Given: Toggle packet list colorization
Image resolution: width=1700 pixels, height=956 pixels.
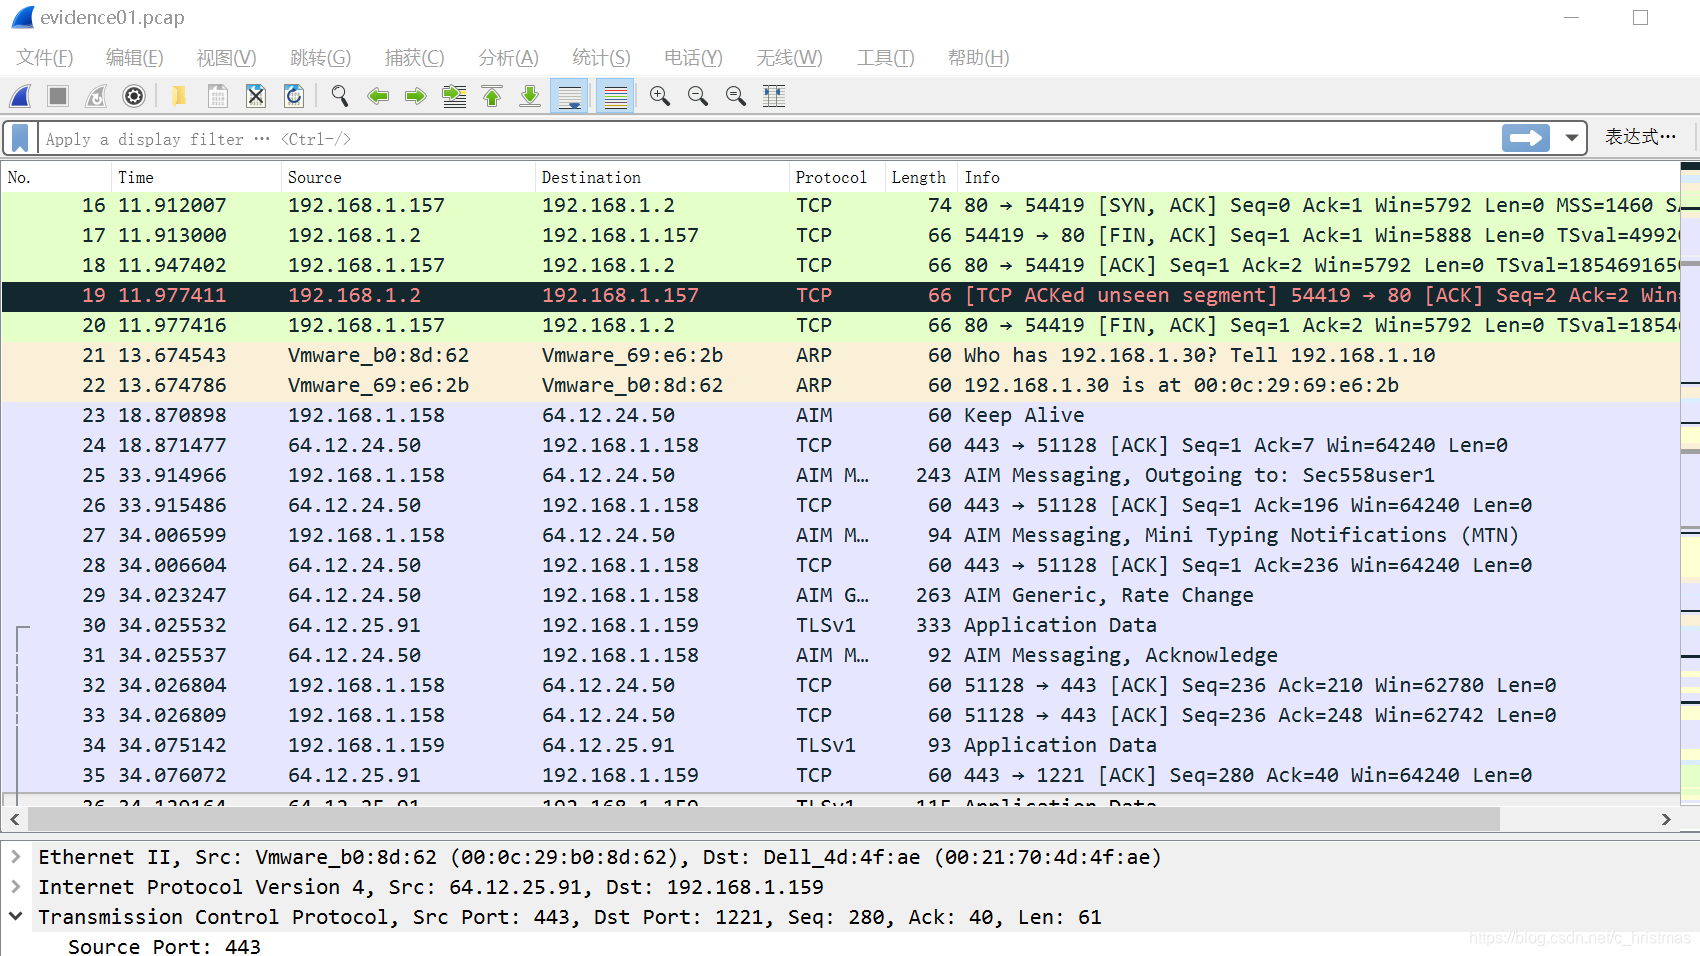Looking at the screenshot, I should [x=615, y=96].
